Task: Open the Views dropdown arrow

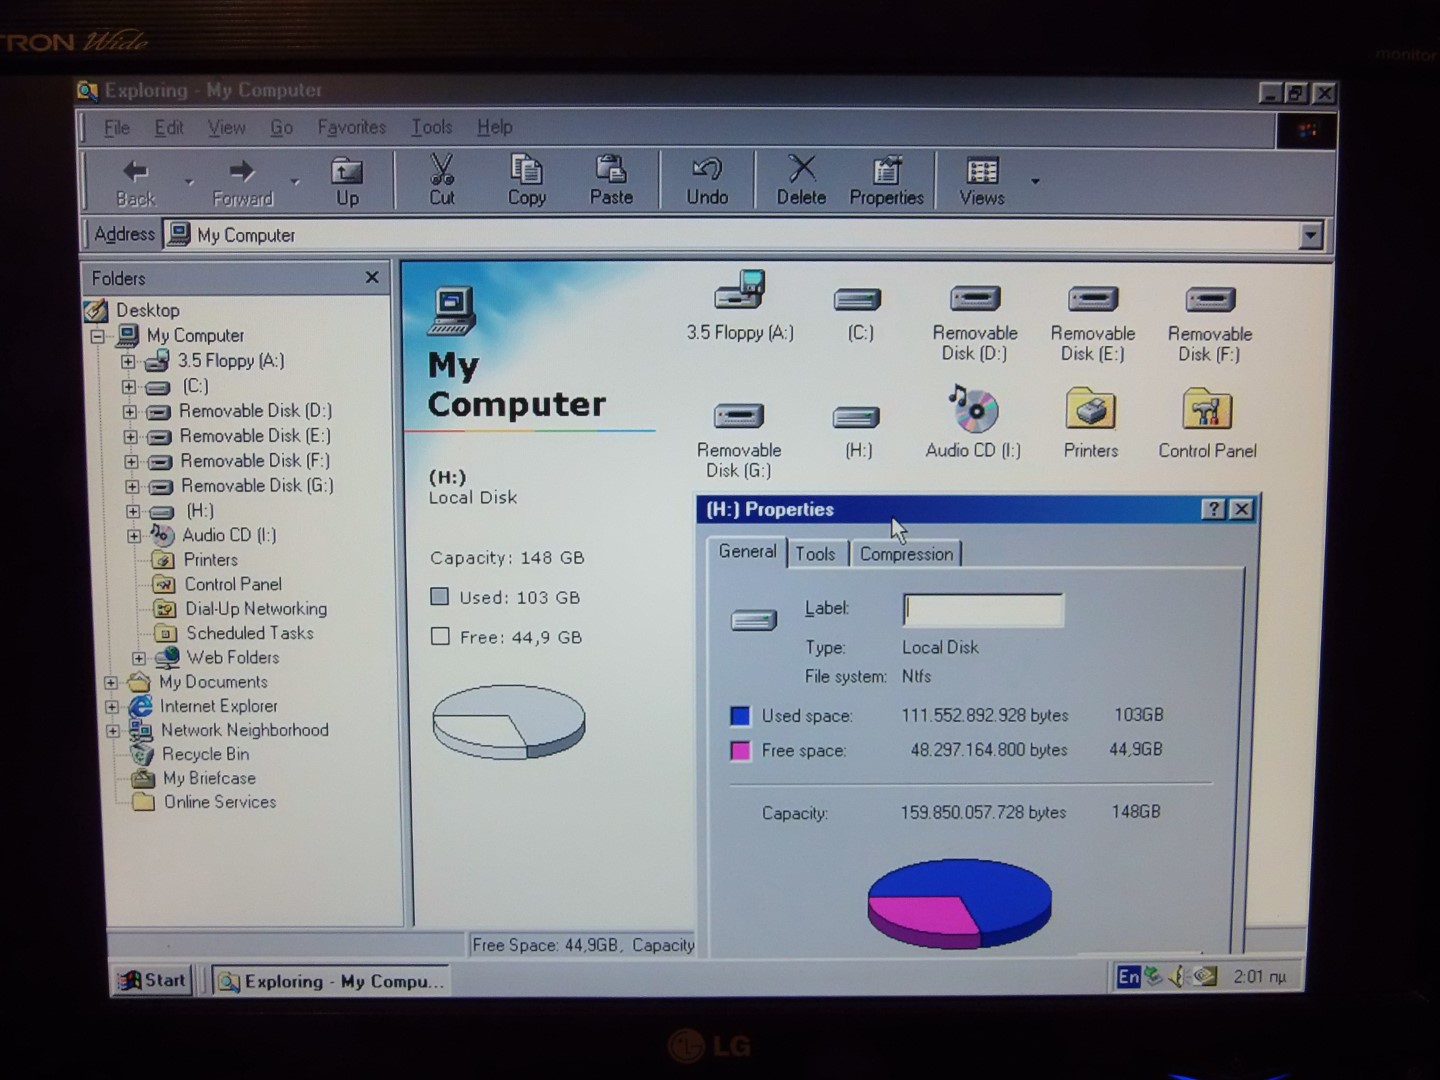Action: pyautogui.click(x=1035, y=182)
